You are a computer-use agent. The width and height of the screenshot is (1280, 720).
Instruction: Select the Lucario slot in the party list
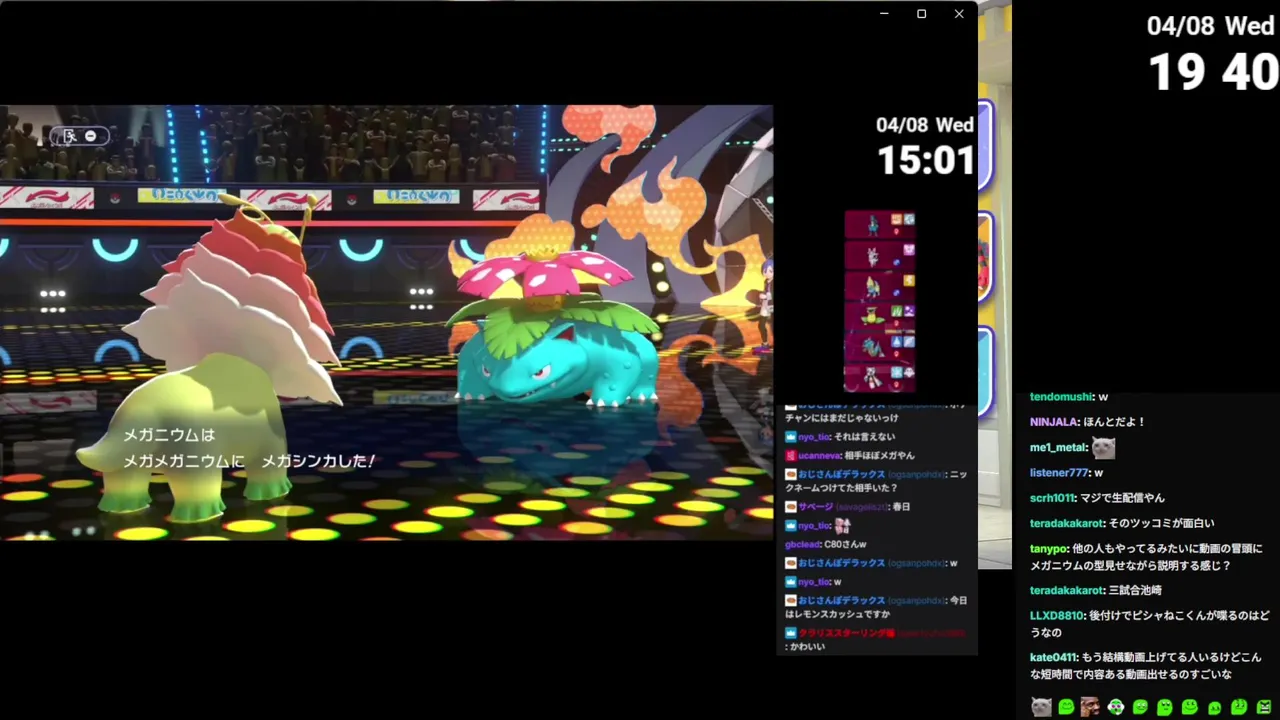tap(880, 225)
